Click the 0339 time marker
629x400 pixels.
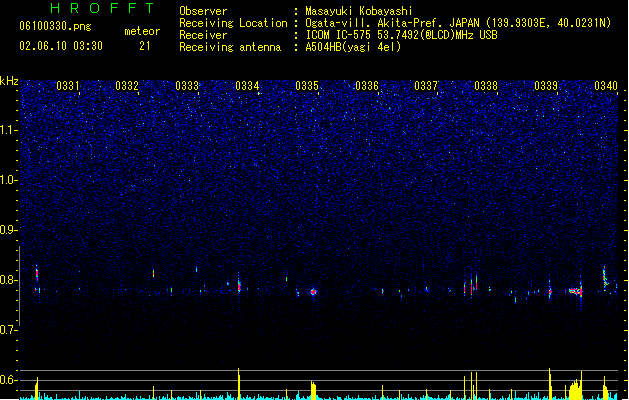[x=546, y=86]
